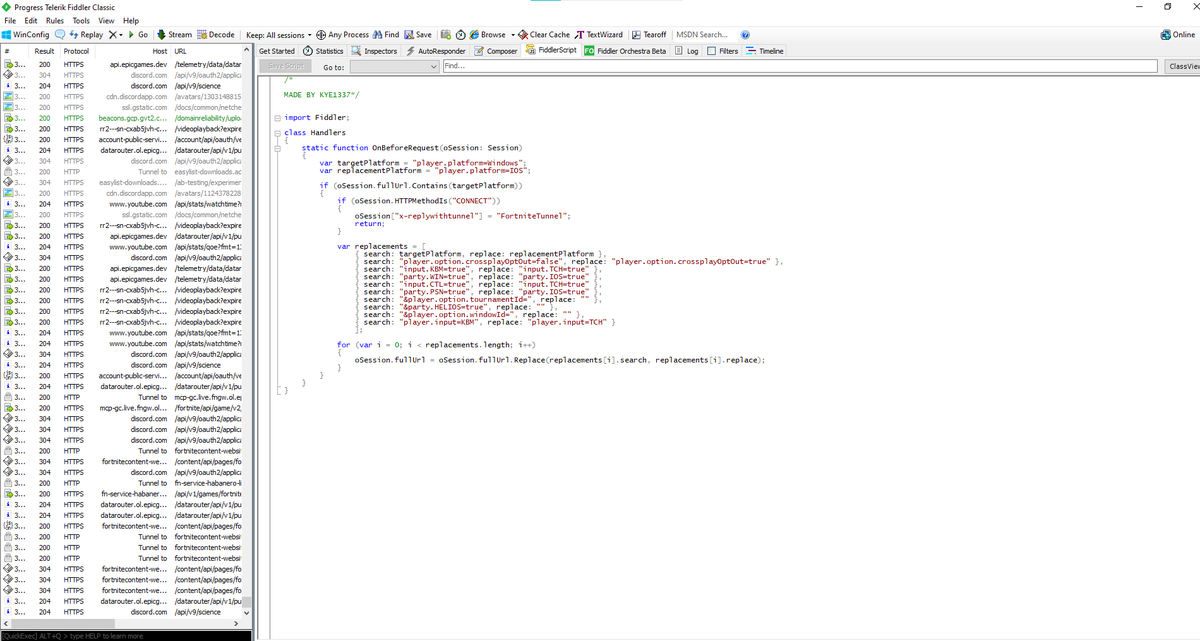Click the Online status indicator
Viewport: 1200px width, 641px height.
(x=1178, y=35)
